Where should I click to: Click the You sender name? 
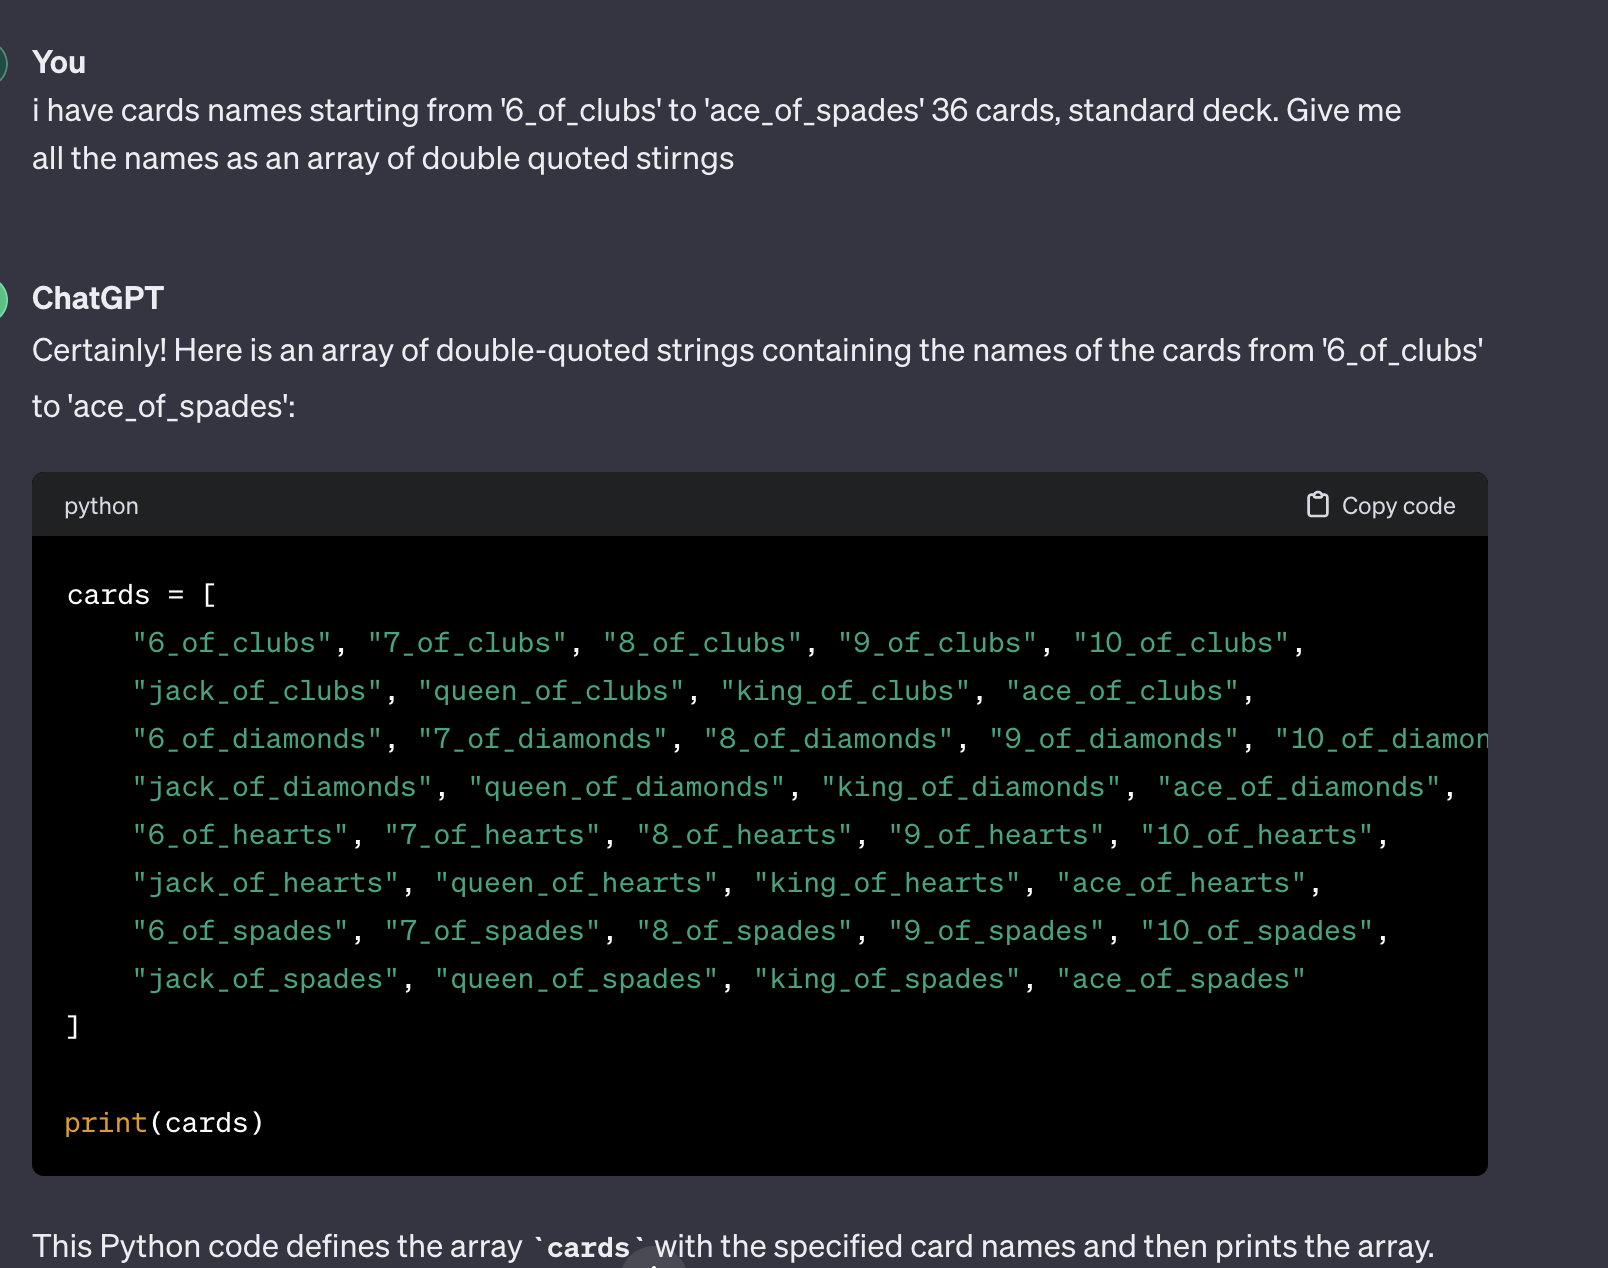(59, 62)
